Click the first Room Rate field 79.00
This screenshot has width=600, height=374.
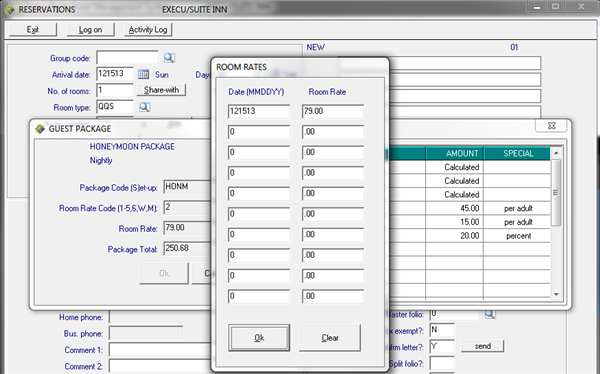tap(333, 111)
